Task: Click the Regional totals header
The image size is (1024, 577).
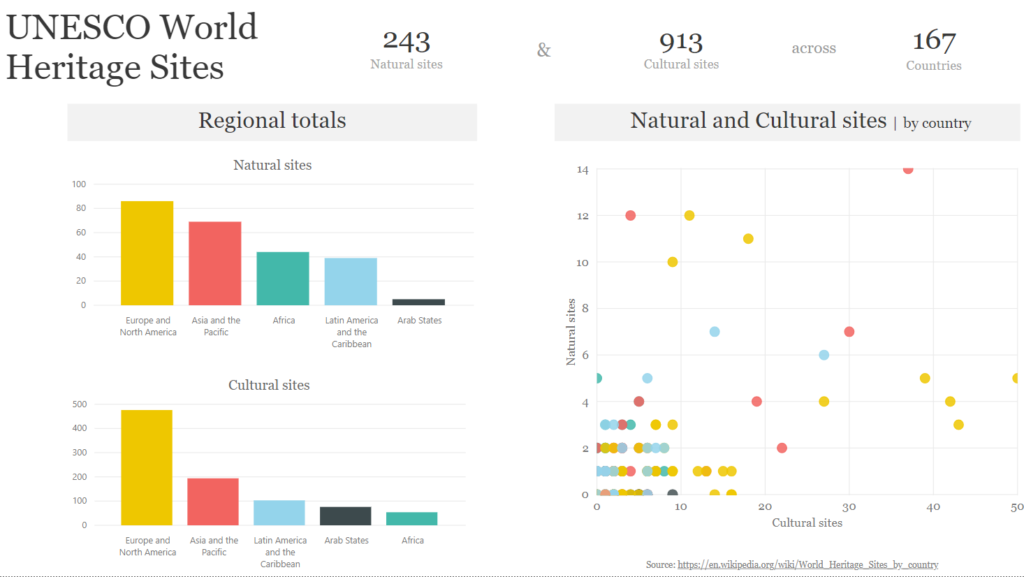Action: (272, 121)
